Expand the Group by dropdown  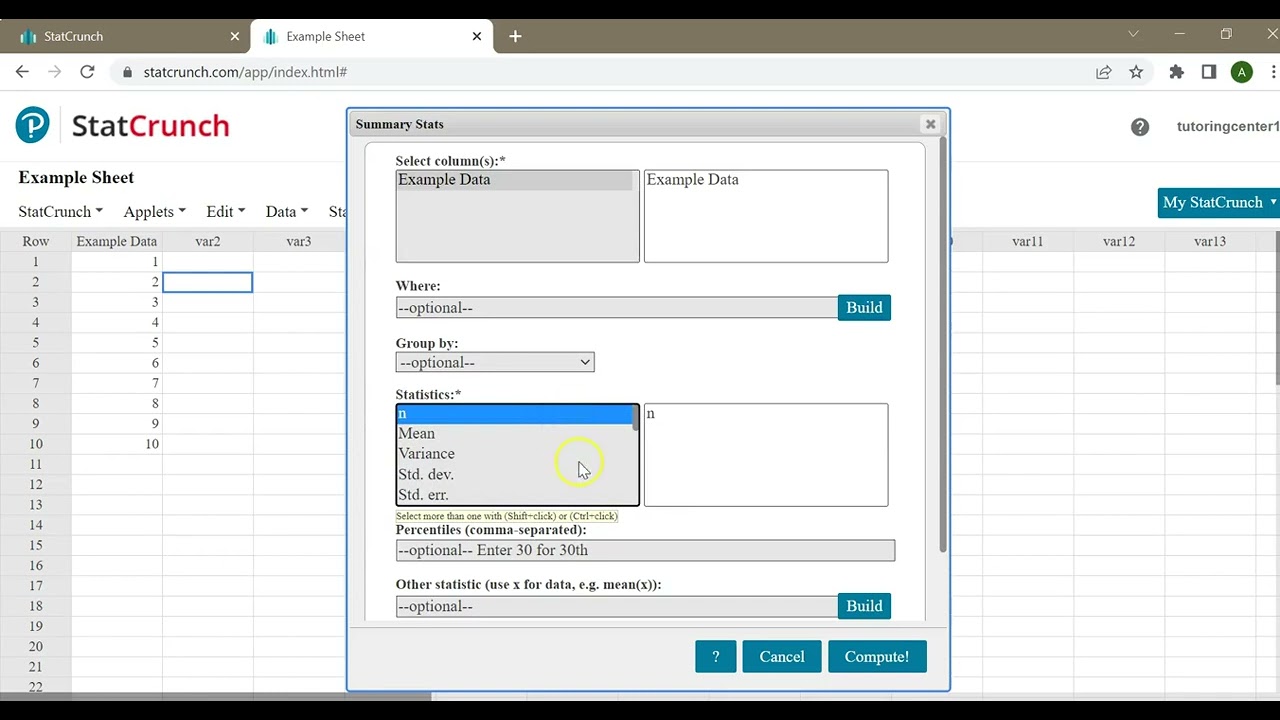point(495,362)
